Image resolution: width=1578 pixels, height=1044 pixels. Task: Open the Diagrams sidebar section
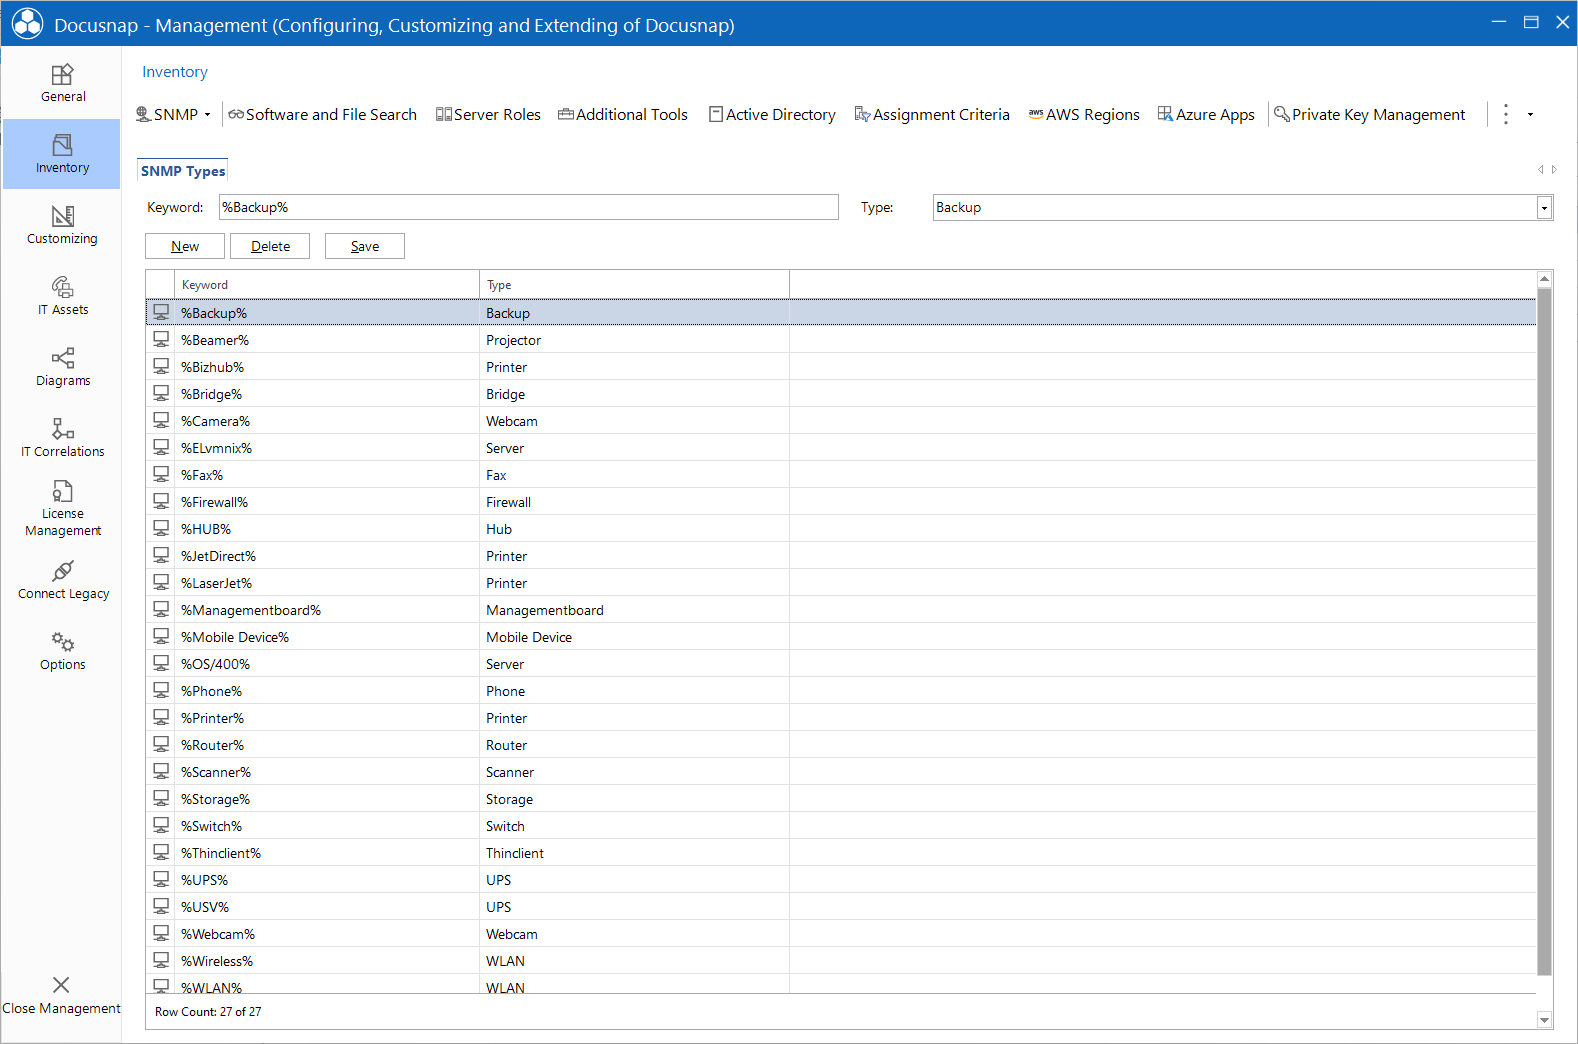click(62, 367)
